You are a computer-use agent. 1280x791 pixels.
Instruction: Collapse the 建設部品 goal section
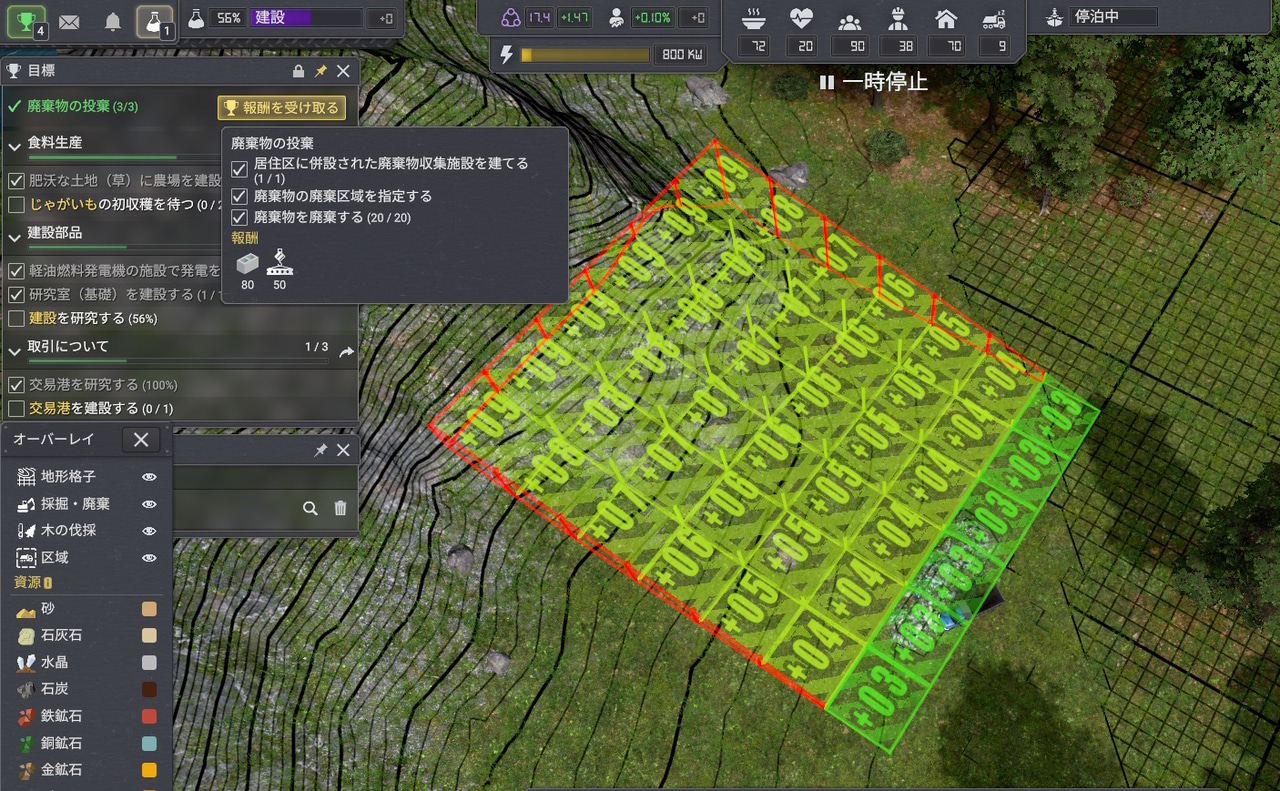tap(15, 236)
